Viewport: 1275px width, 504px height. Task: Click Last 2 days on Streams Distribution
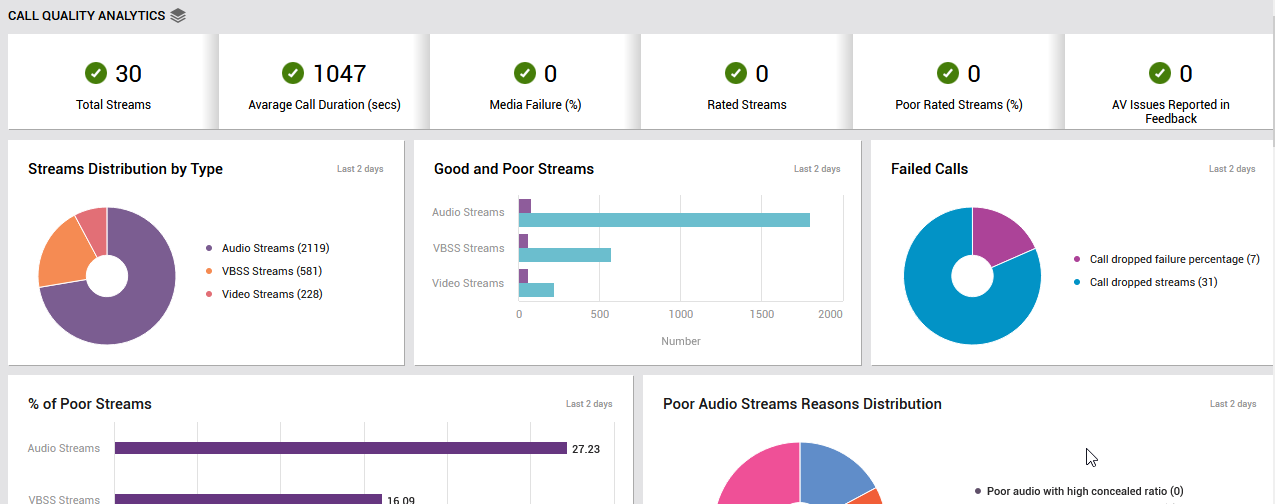tap(360, 169)
